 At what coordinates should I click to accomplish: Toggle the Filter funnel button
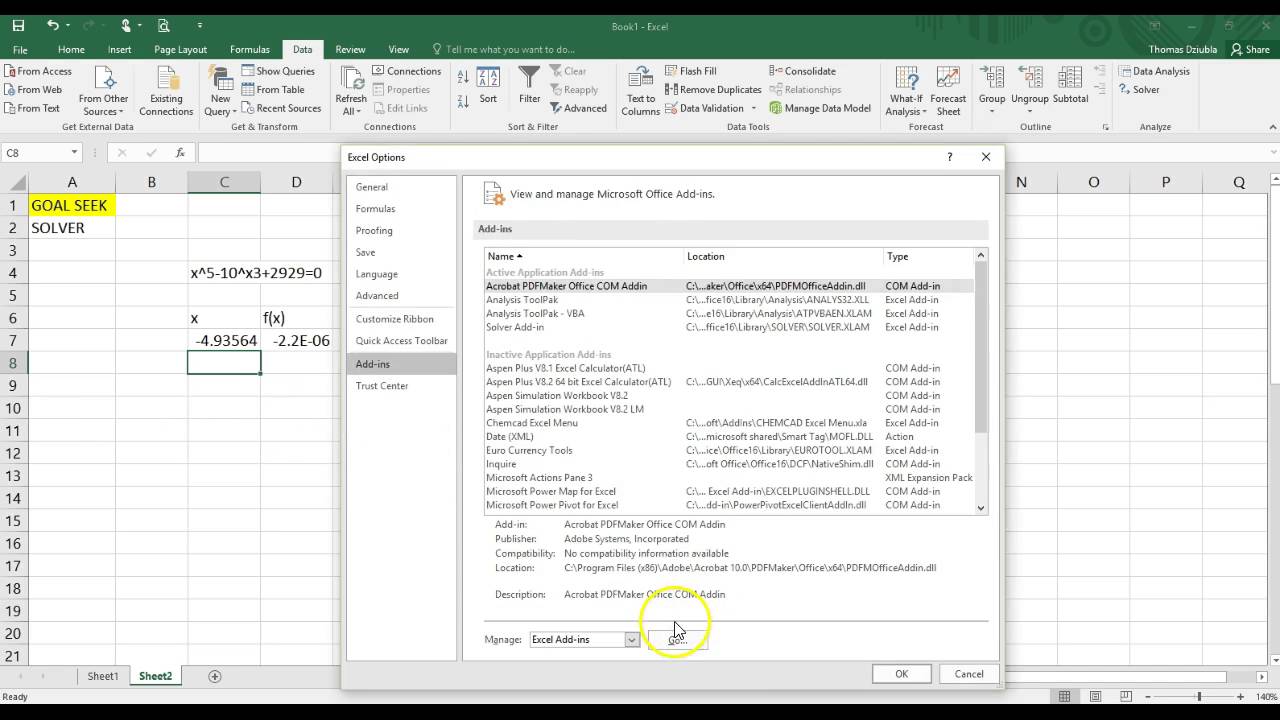pyautogui.click(x=530, y=85)
